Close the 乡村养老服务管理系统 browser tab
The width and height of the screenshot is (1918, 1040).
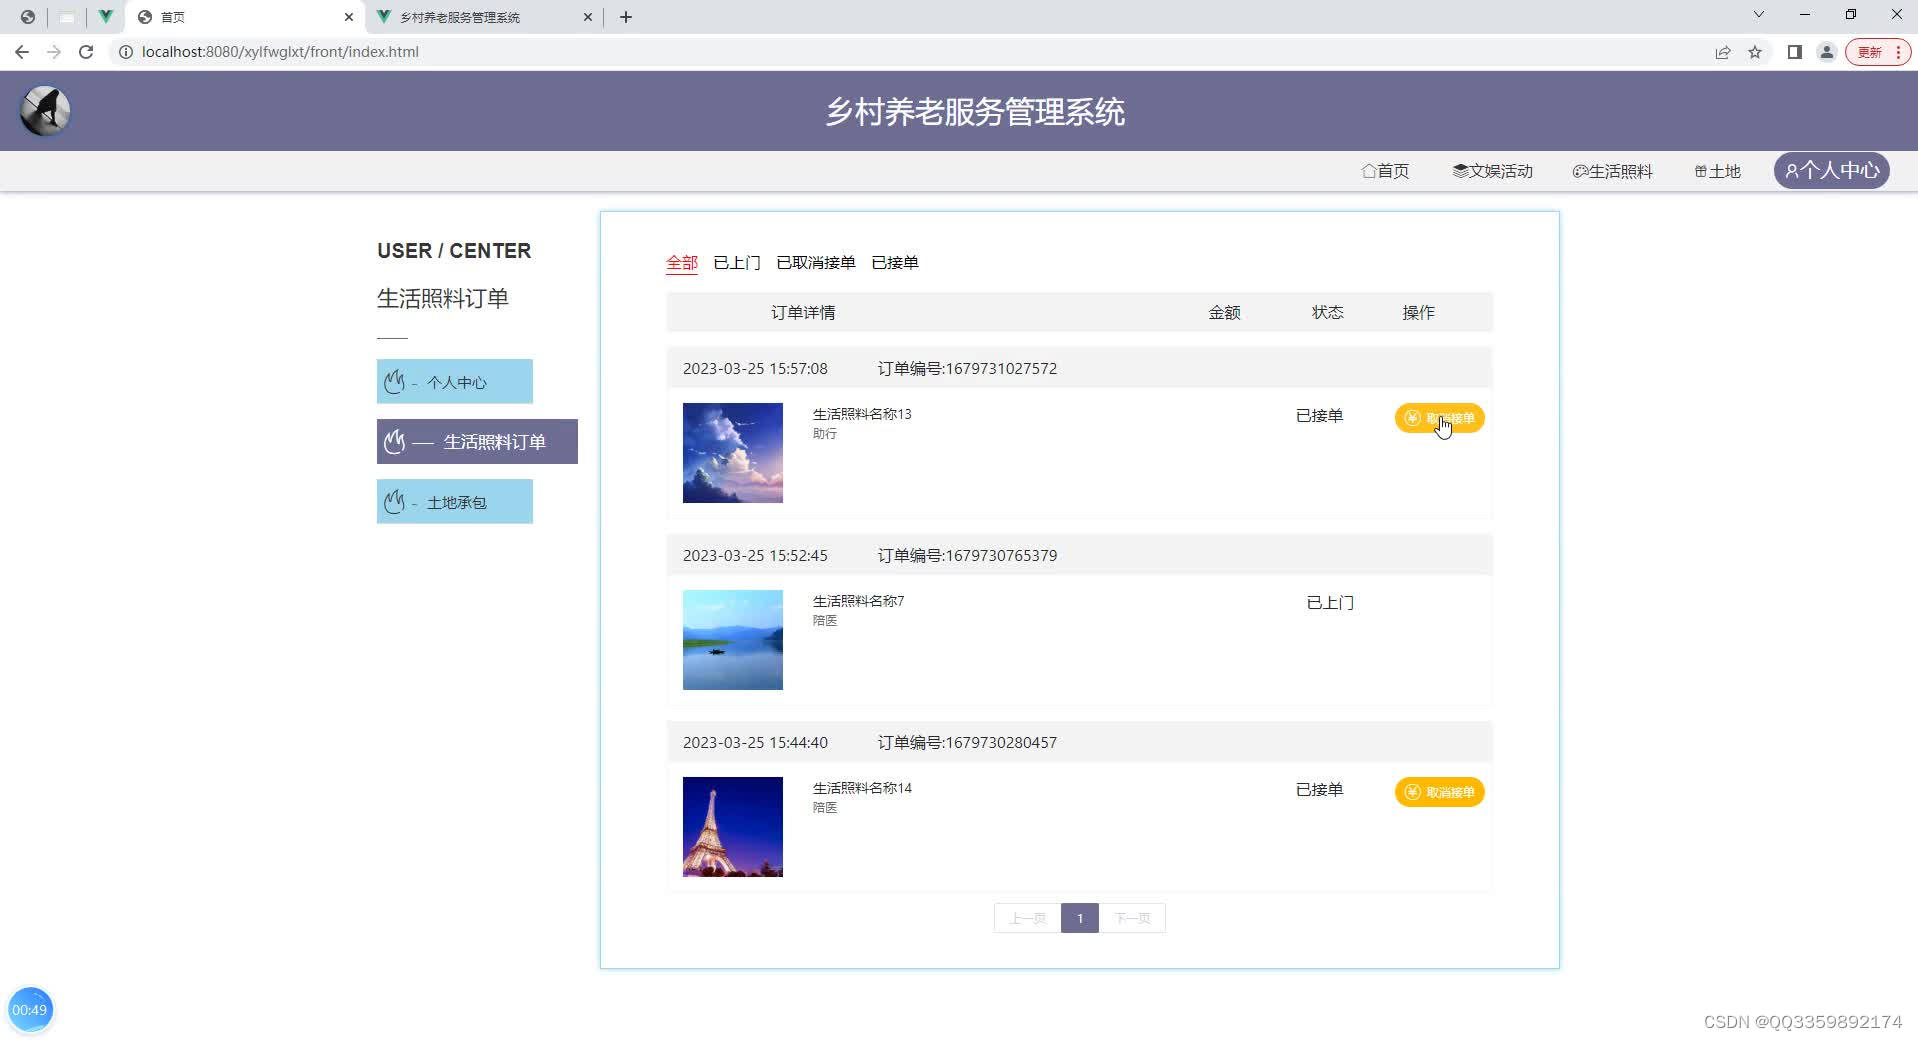588,17
